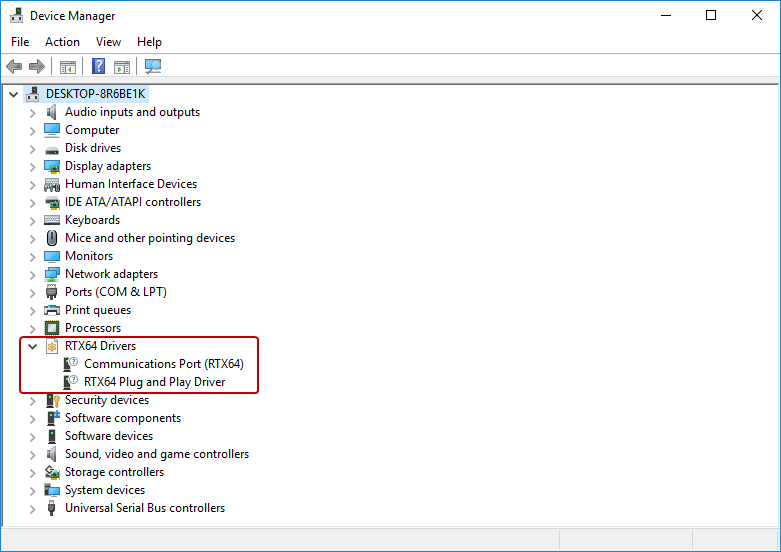Click the icon beside Network adapters
The image size is (781, 552).
(x=52, y=274)
